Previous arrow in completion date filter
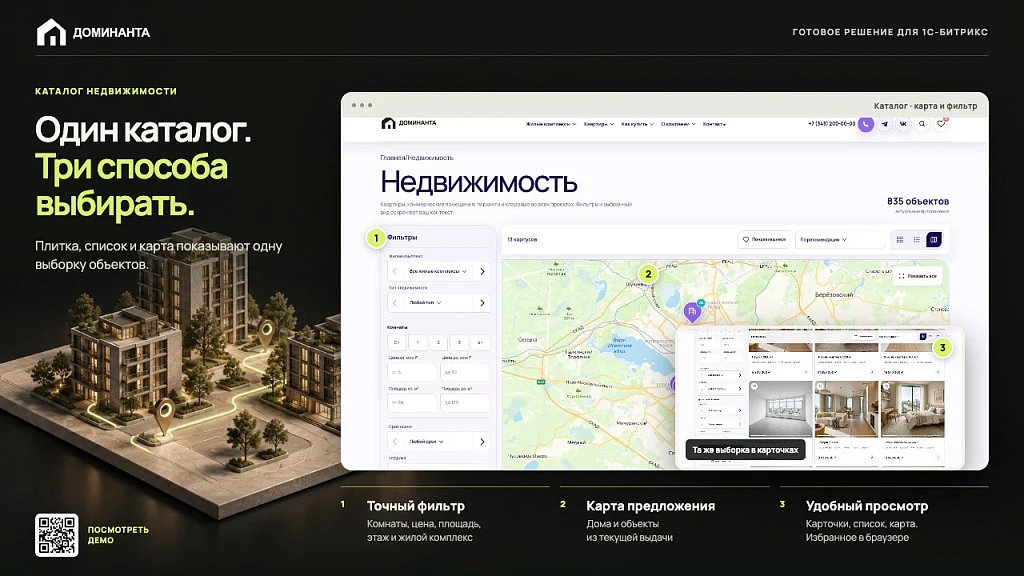The width and height of the screenshot is (1024, 576). click(x=394, y=441)
